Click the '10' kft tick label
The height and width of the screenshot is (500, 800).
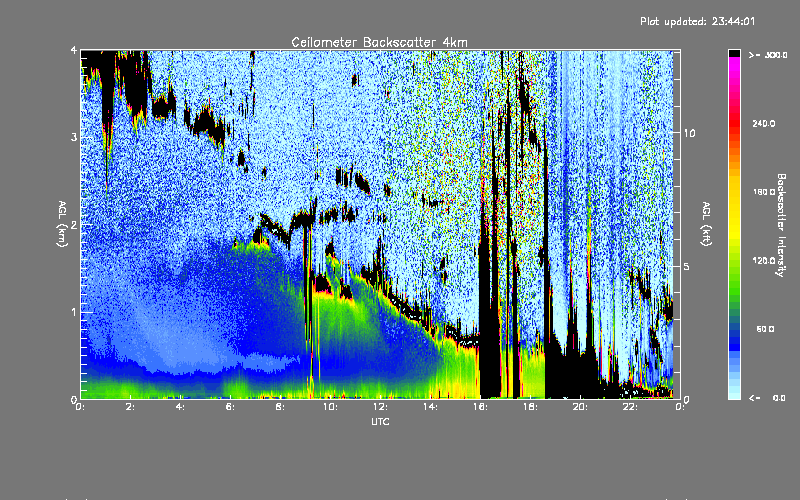coord(689,133)
